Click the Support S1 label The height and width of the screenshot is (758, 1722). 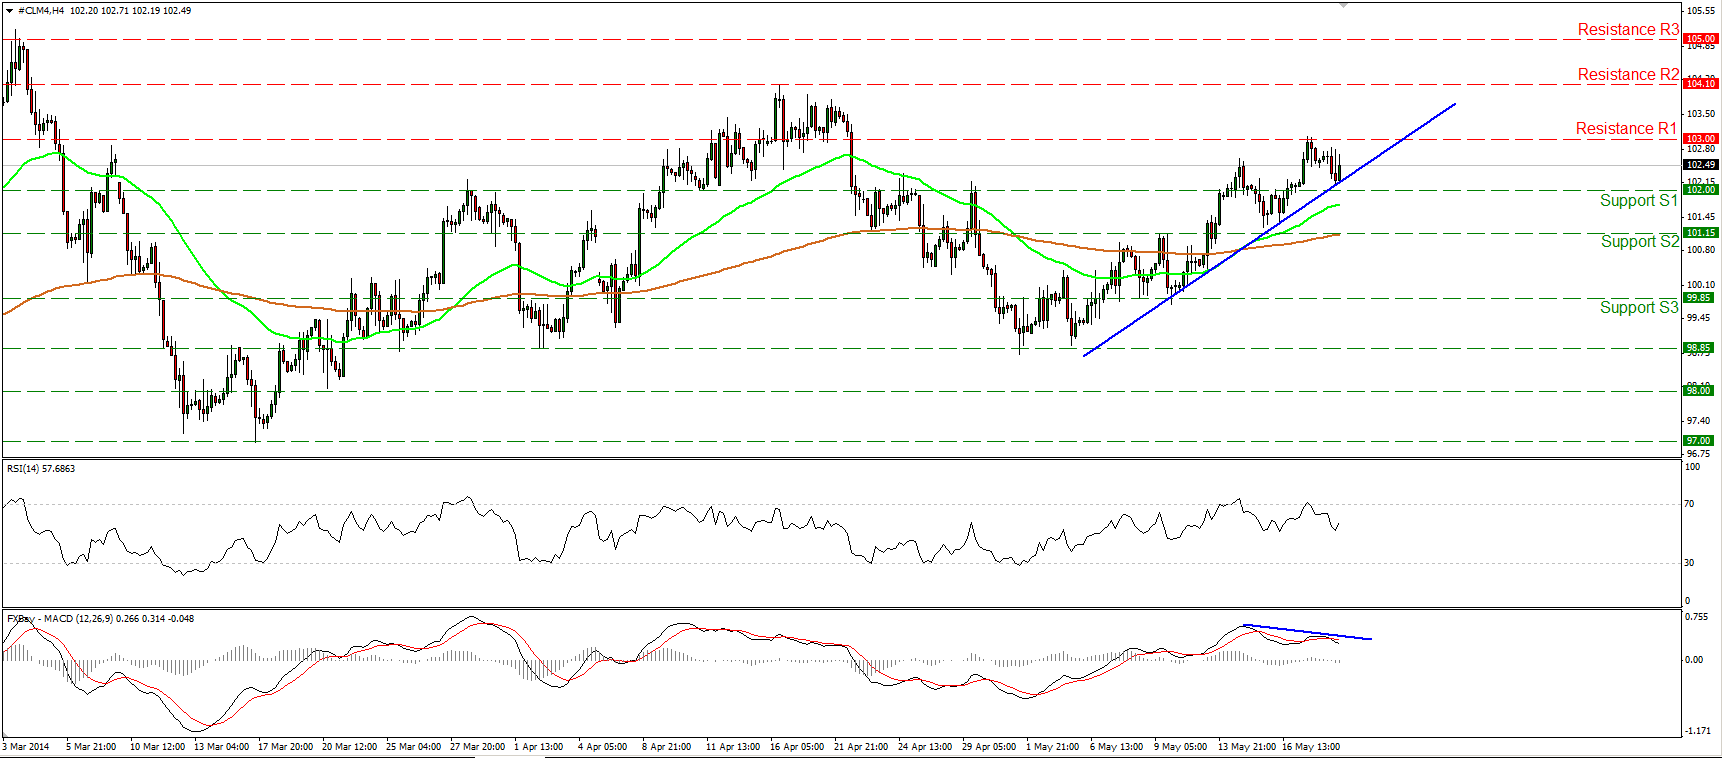pyautogui.click(x=1638, y=201)
